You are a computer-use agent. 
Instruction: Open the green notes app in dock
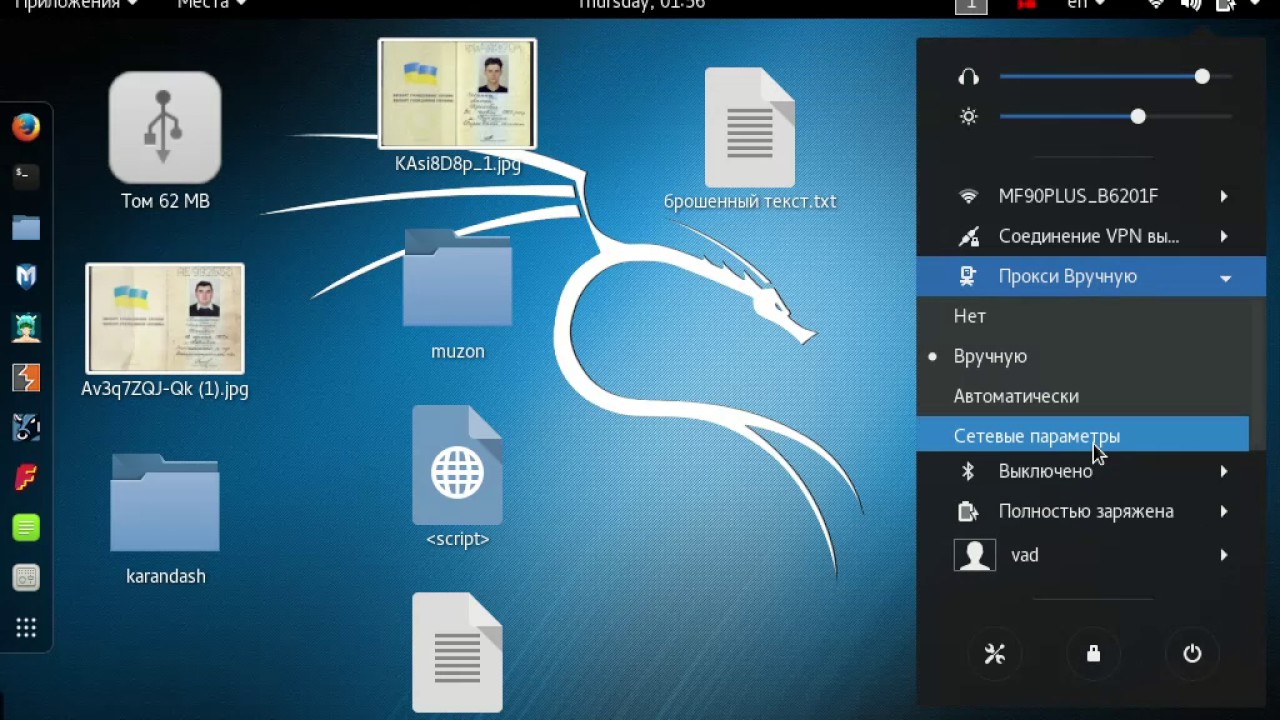click(26, 527)
